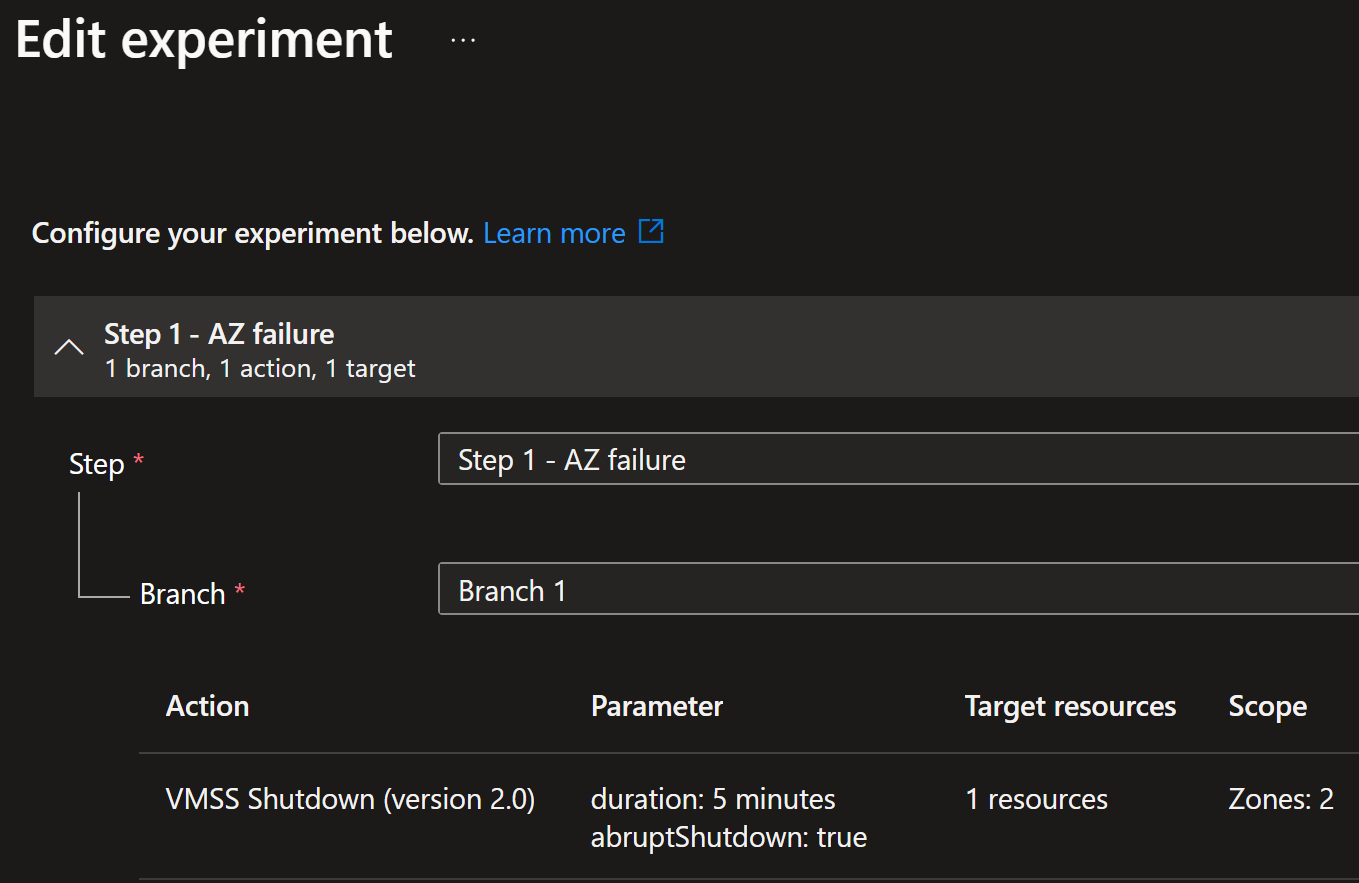Collapse Step 1 using the chevron arrow

pyautogui.click(x=69, y=347)
